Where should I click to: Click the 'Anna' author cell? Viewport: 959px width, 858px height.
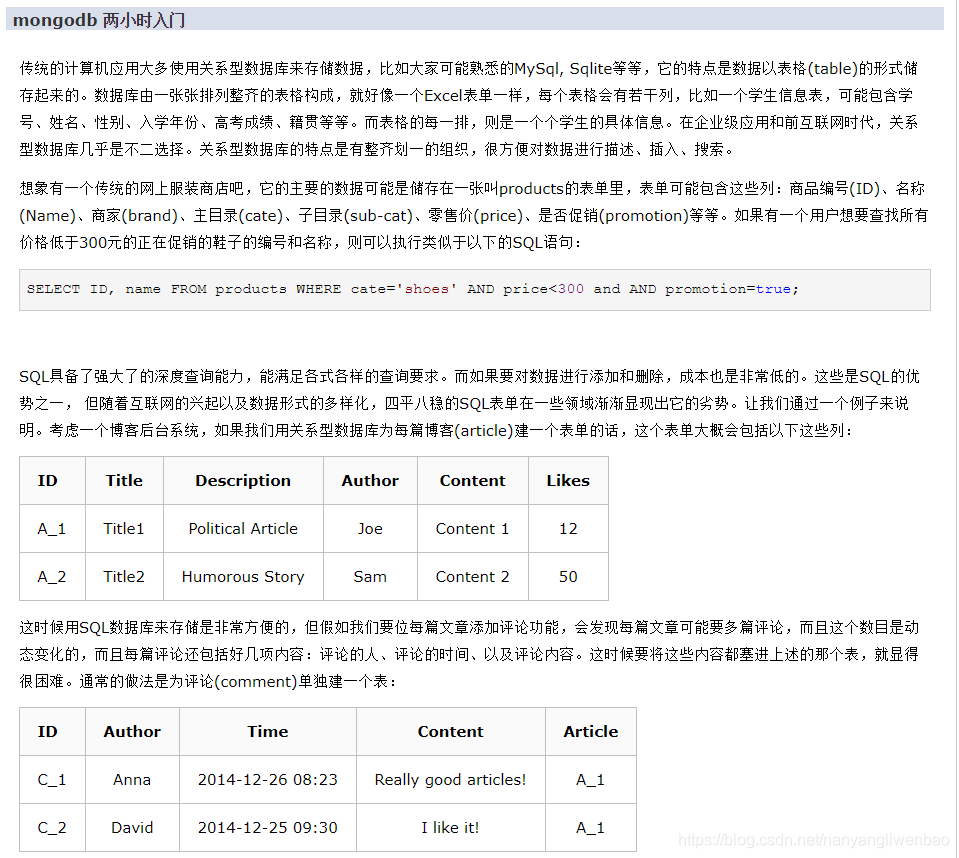132,780
